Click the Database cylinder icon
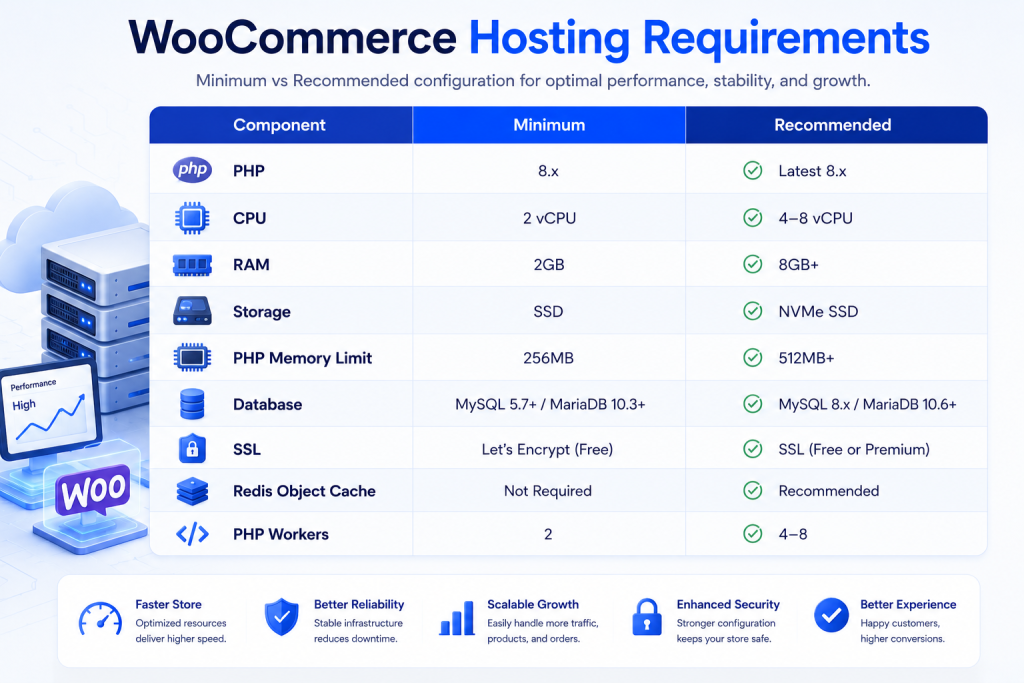Viewport: 1024px width, 683px height. [192, 404]
